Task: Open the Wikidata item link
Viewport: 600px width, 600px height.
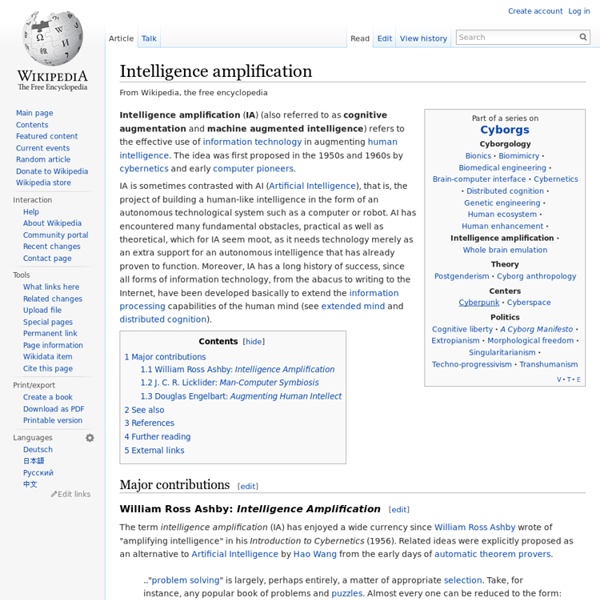Action: click(47, 356)
